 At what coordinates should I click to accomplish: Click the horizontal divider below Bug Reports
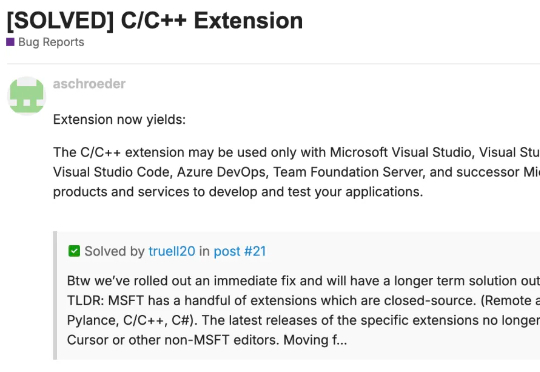click(273, 63)
